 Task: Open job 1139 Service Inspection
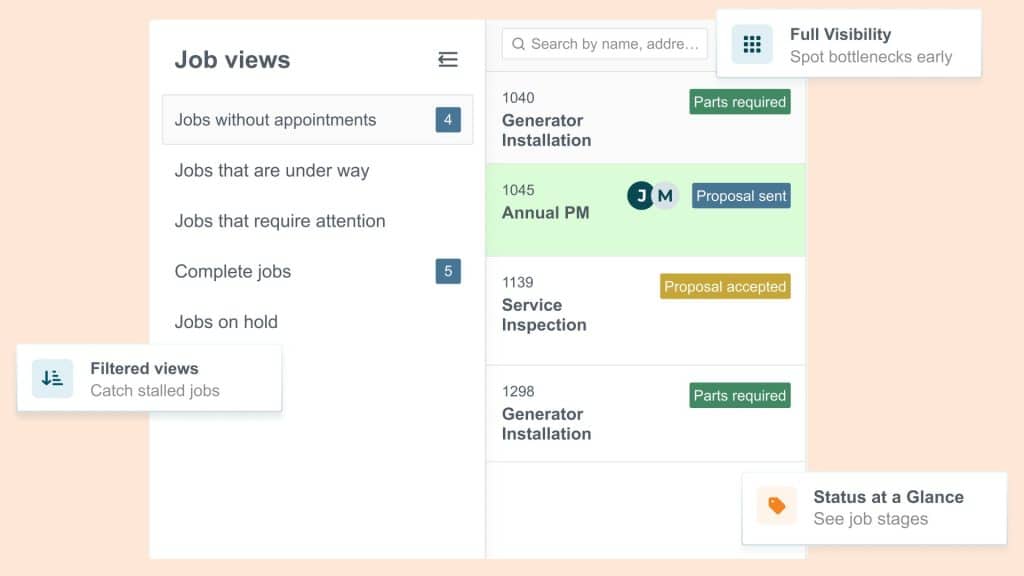tap(646, 311)
